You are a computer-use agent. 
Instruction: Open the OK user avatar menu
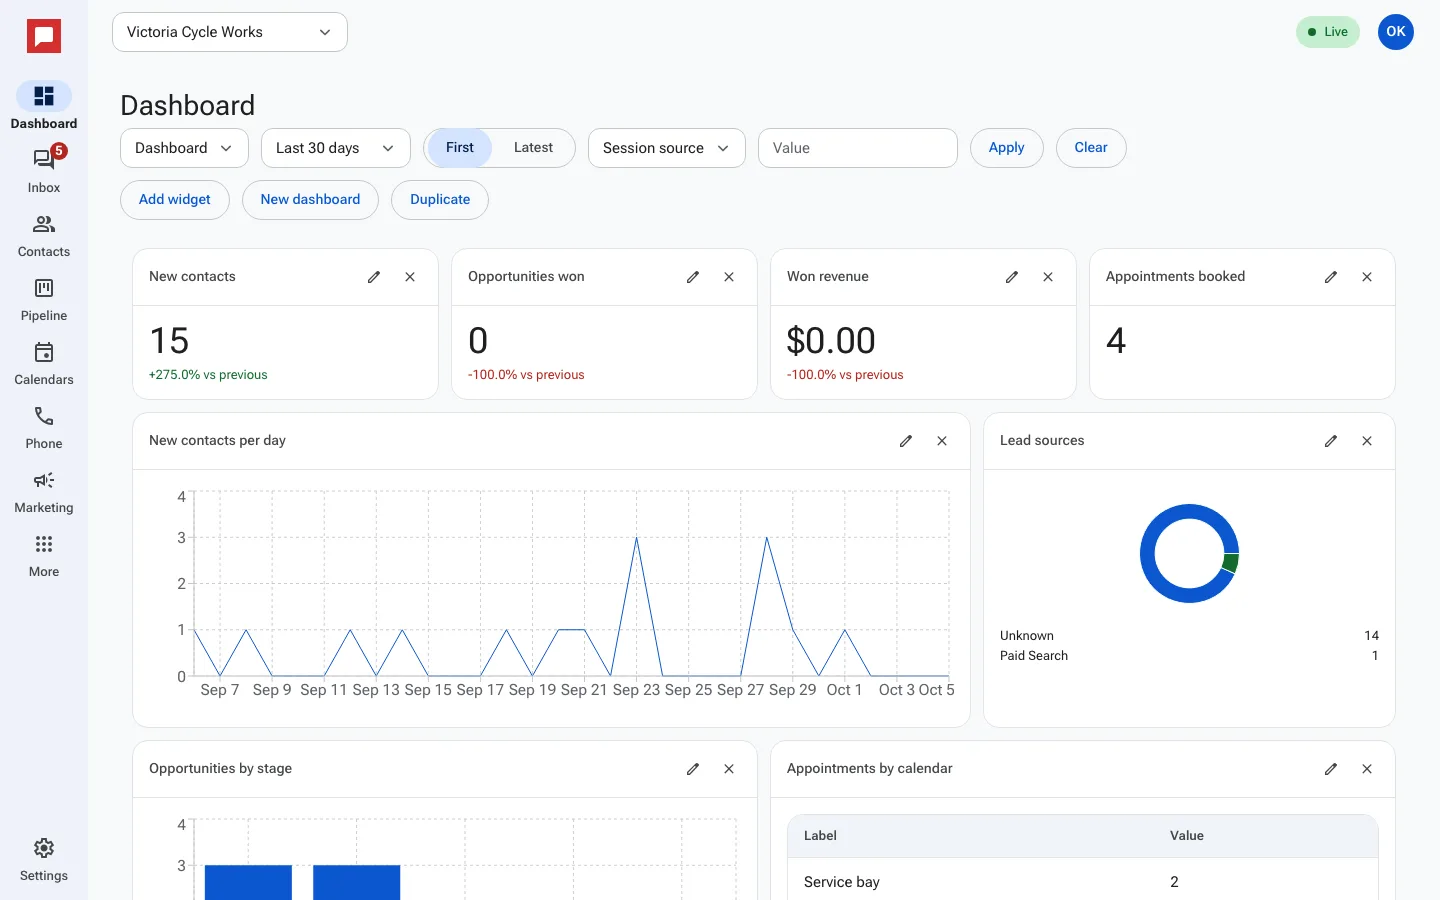coord(1396,32)
